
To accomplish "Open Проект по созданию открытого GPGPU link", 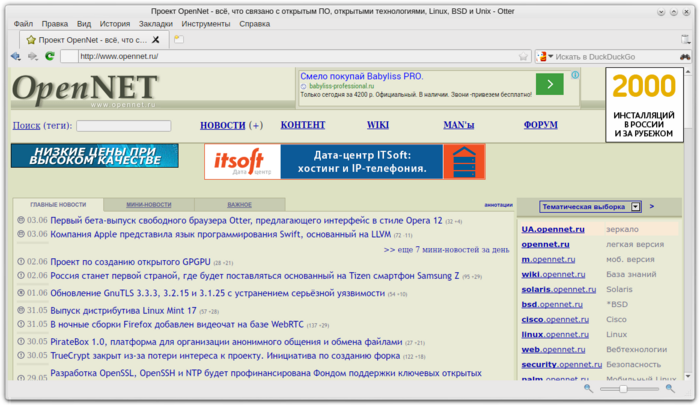I will [x=130, y=262].
